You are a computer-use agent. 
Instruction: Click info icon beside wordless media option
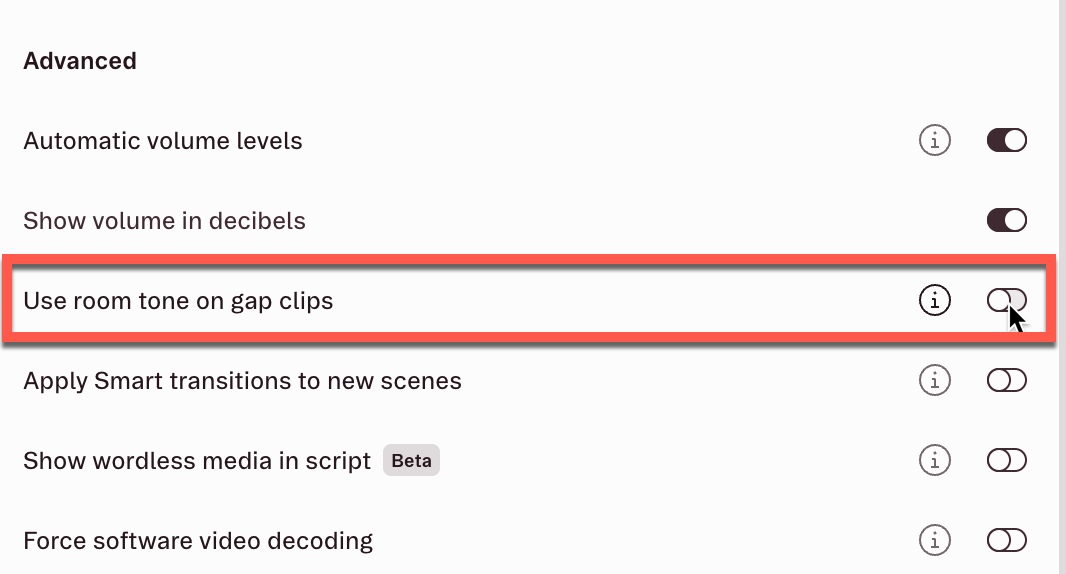pos(934,460)
